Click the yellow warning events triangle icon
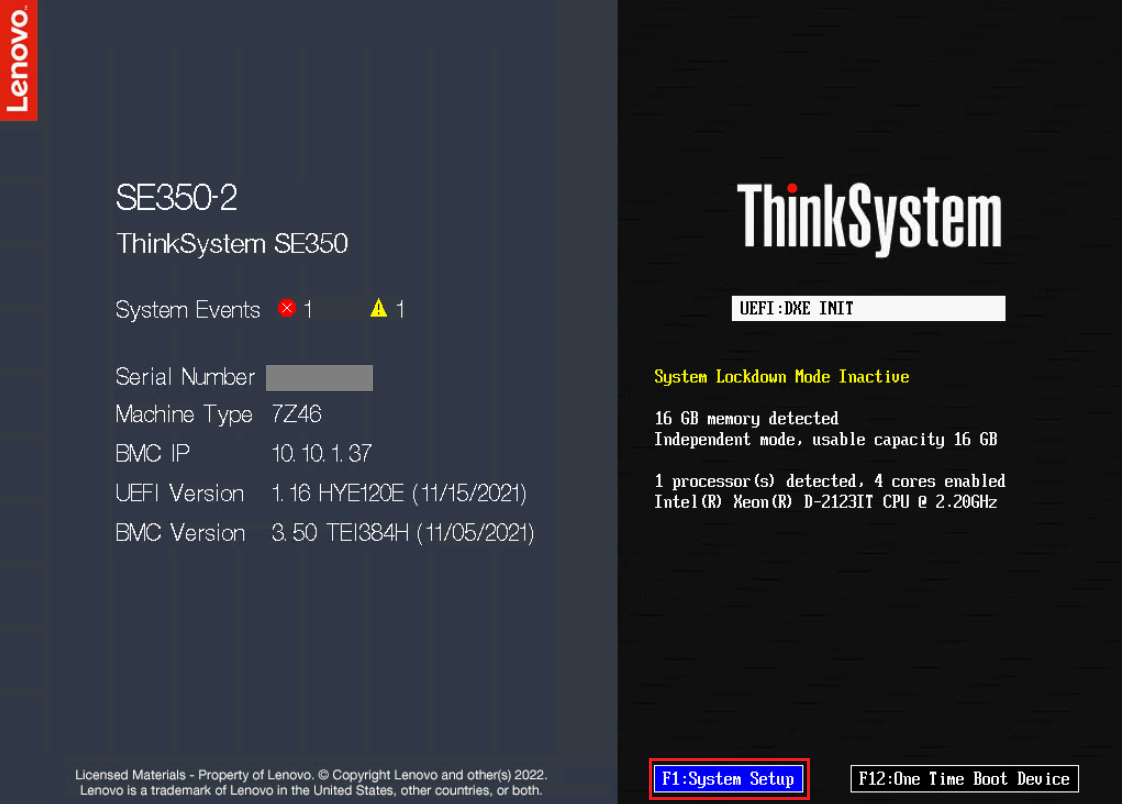 pos(378,309)
